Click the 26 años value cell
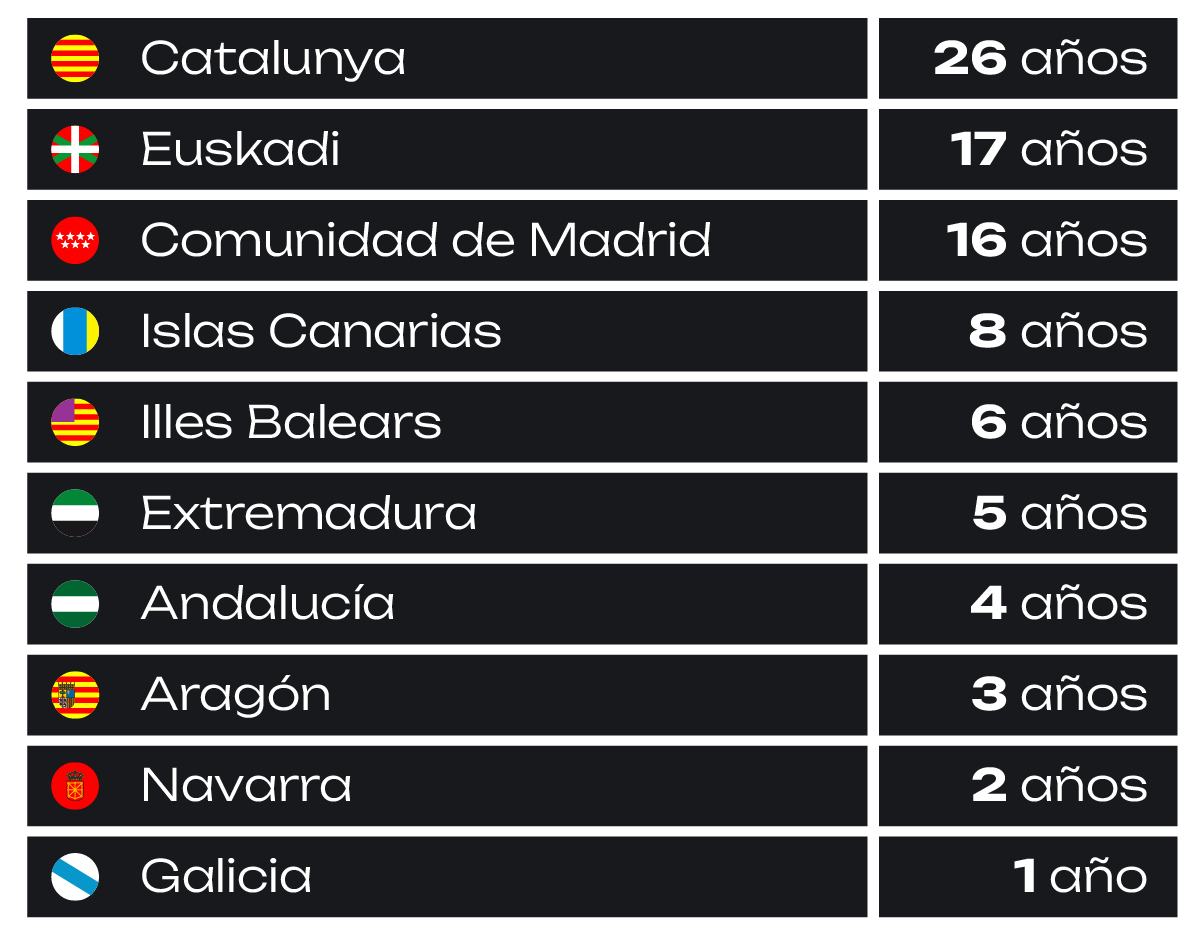 tap(1028, 58)
